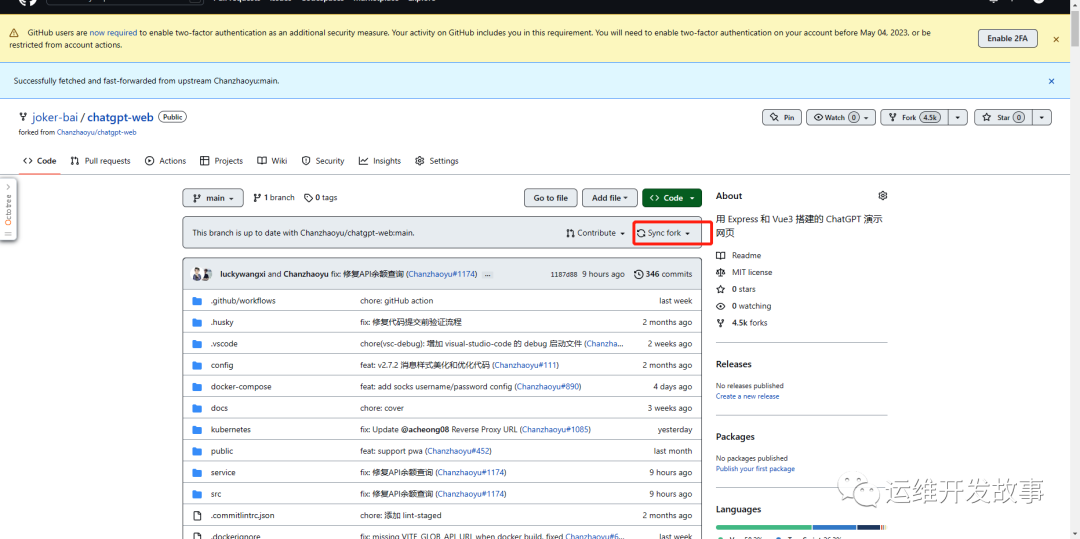Switch to the Insights tab
This screenshot has height=539, width=1080.
point(380,161)
